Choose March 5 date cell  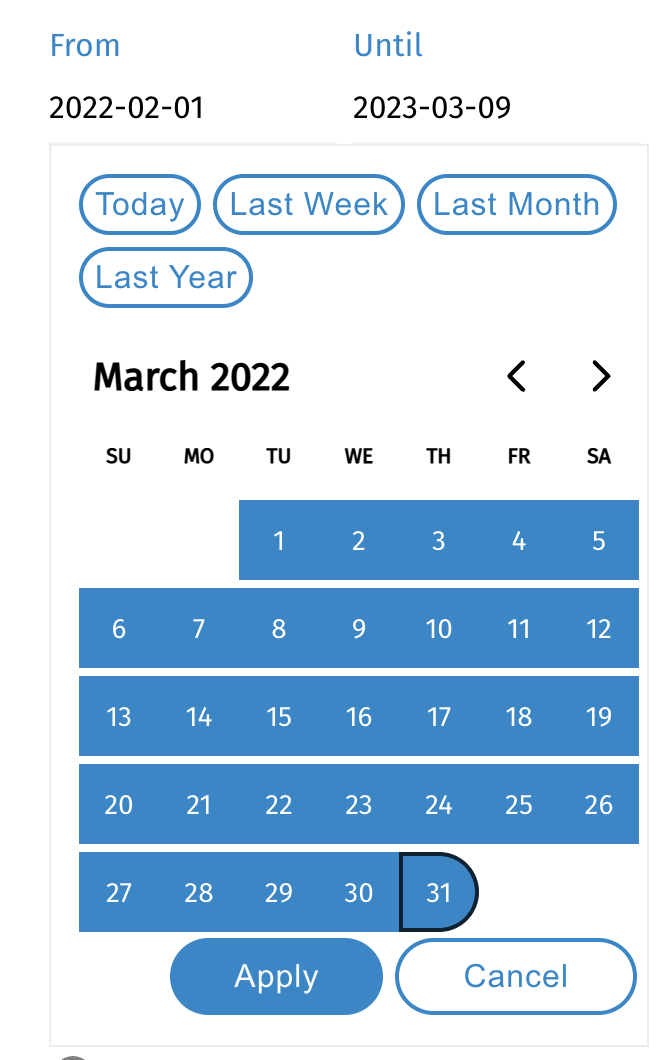coord(599,541)
